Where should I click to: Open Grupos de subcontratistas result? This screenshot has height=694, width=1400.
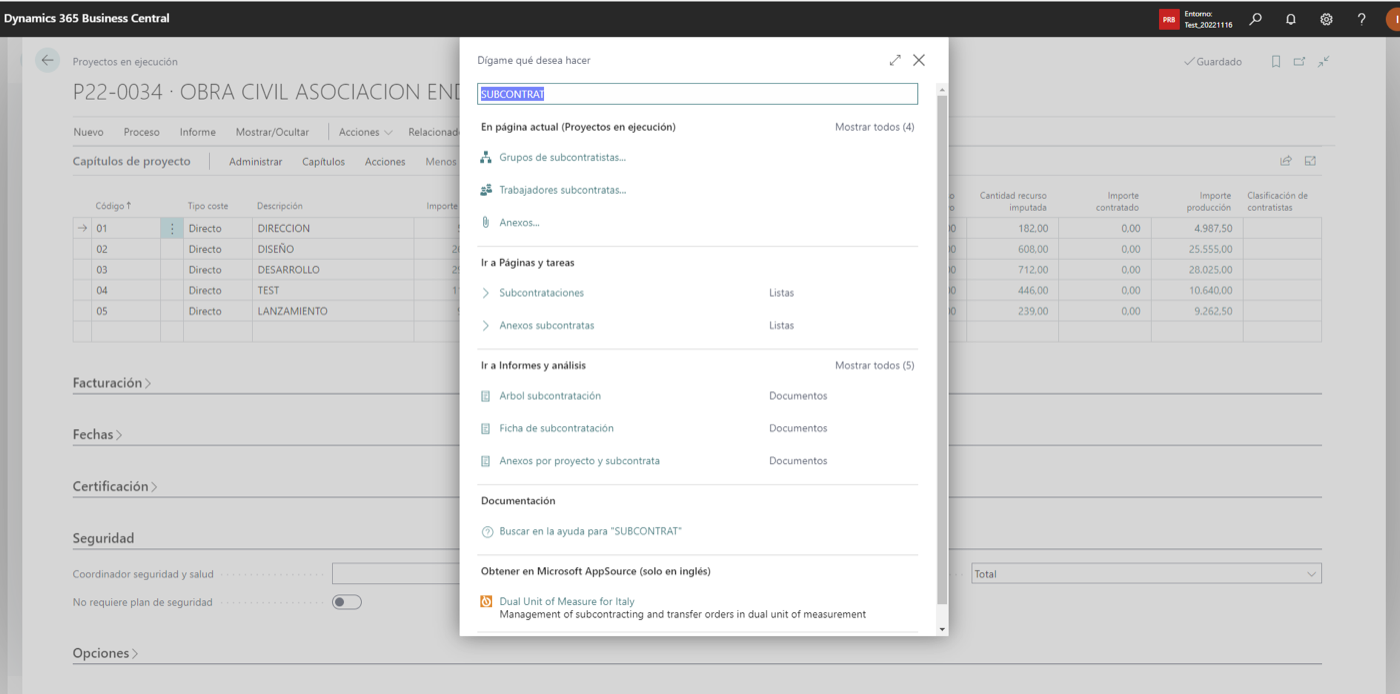(563, 157)
